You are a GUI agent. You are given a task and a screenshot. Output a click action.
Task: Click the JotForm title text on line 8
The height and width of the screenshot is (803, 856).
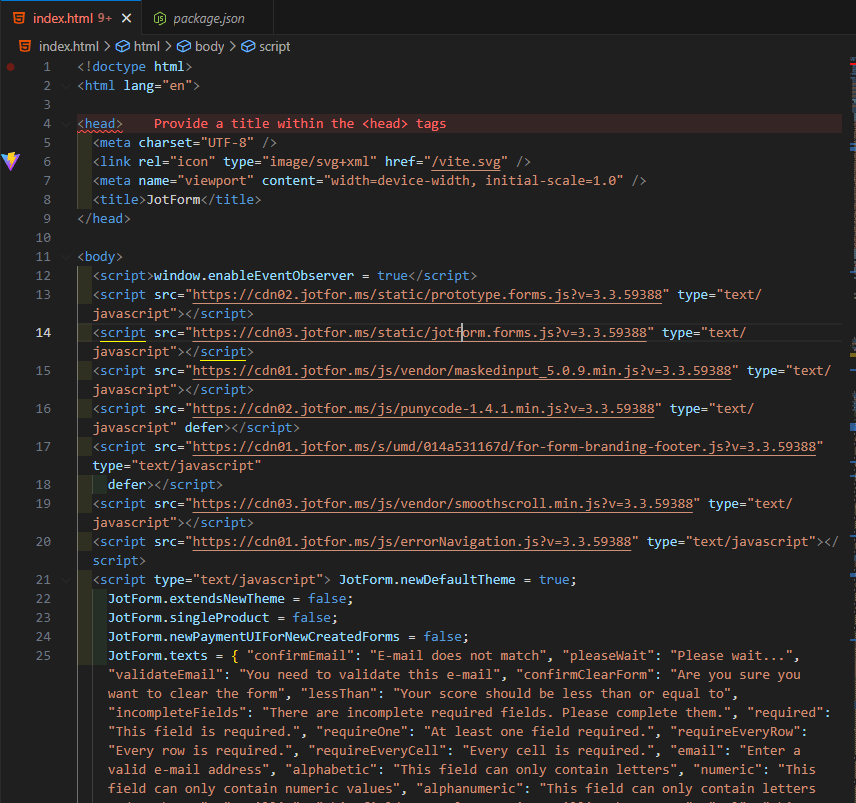tap(173, 200)
